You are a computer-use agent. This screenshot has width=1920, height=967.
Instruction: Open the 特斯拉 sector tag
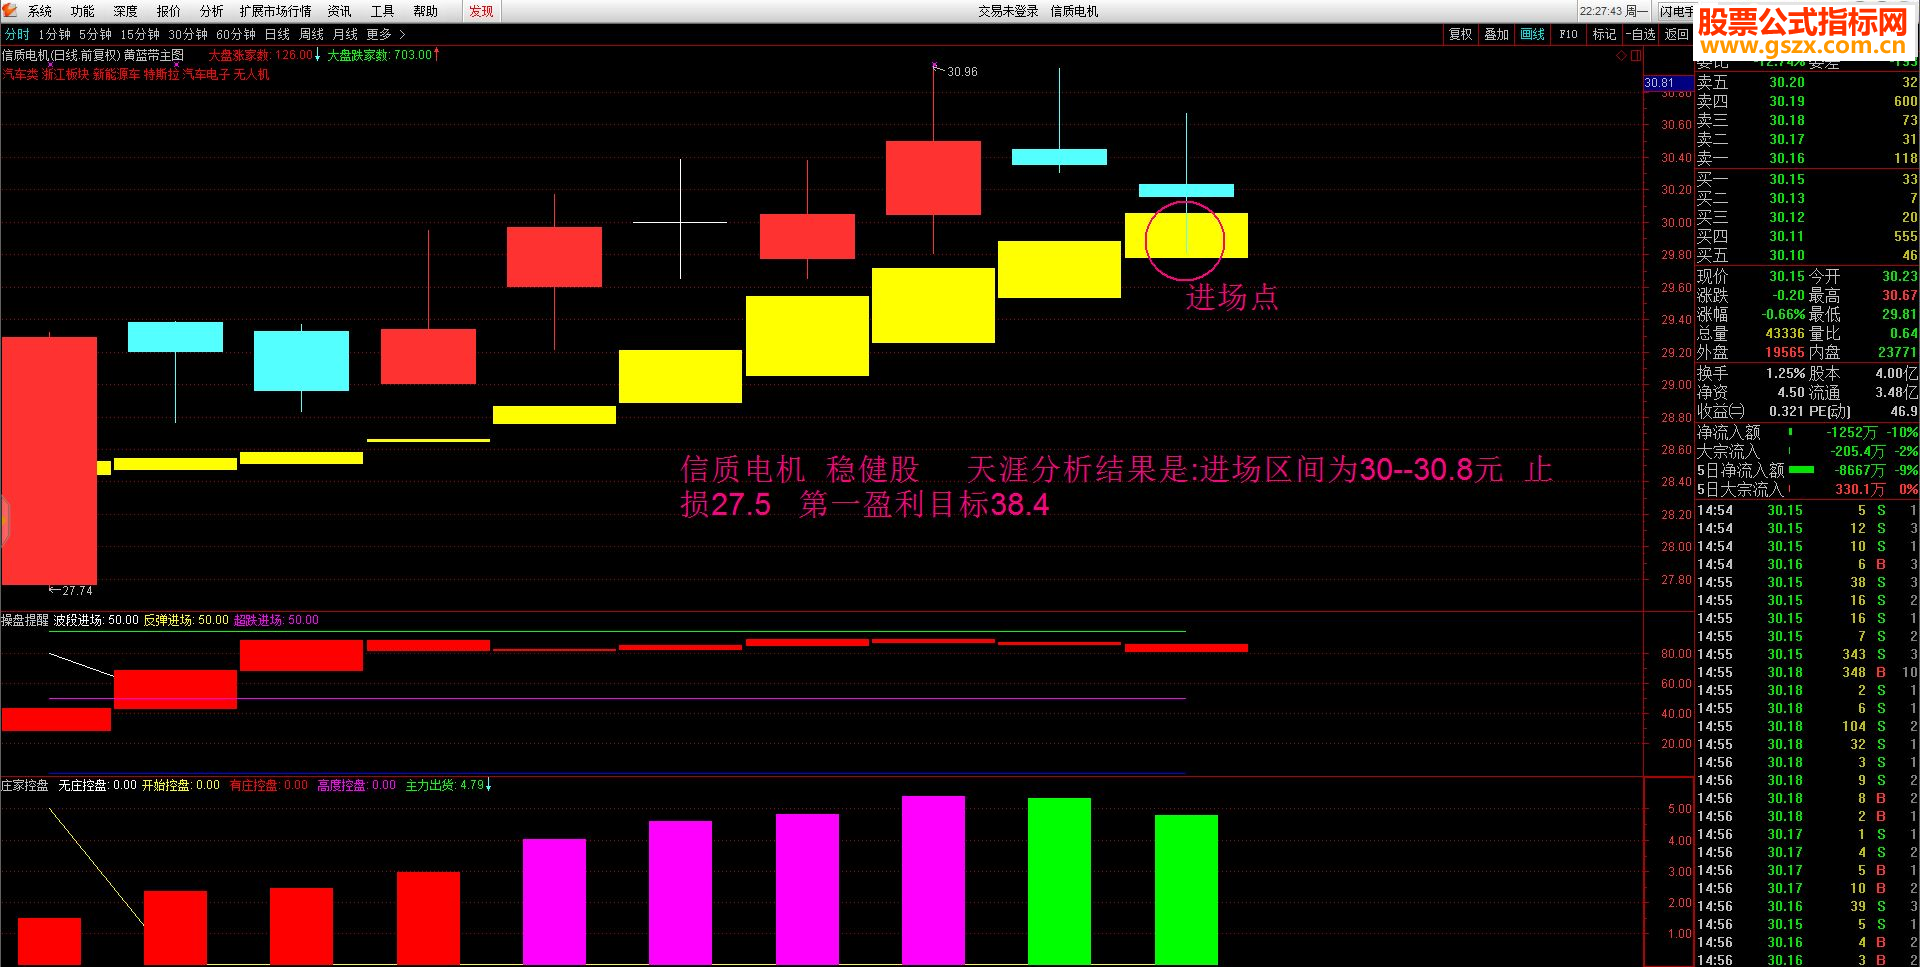[161, 74]
